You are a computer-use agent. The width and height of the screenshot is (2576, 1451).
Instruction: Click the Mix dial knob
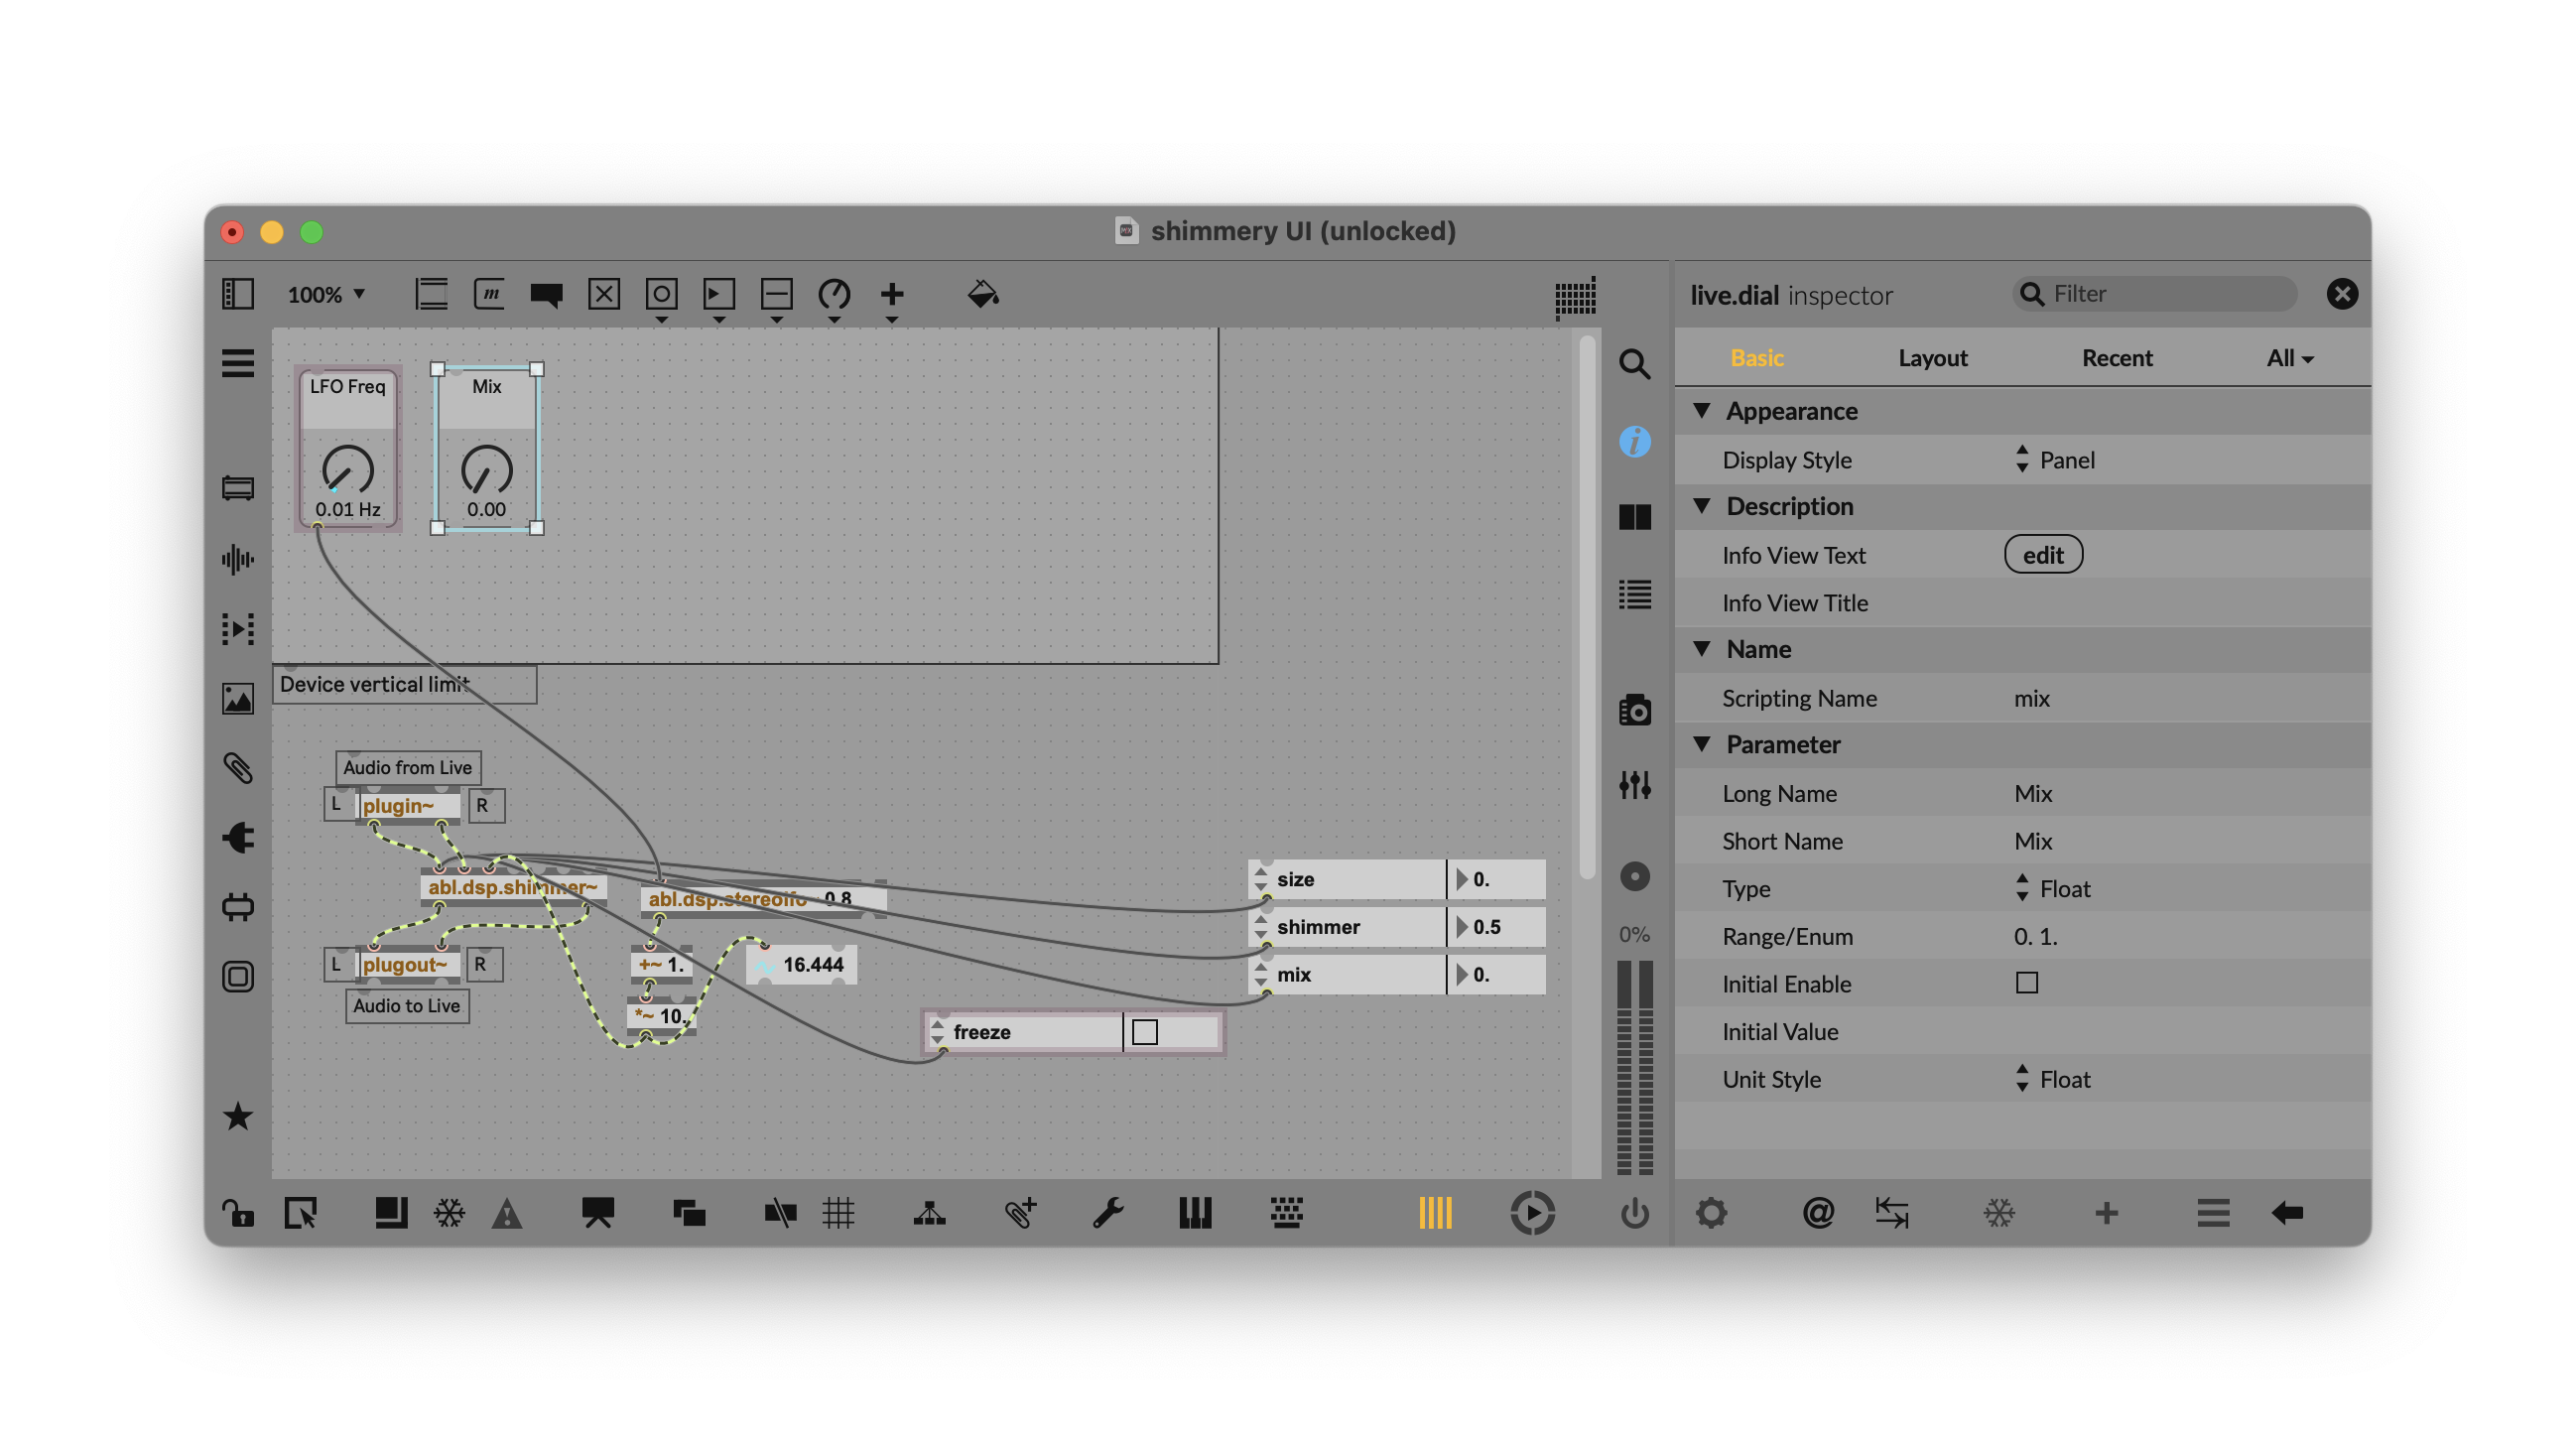(486, 468)
